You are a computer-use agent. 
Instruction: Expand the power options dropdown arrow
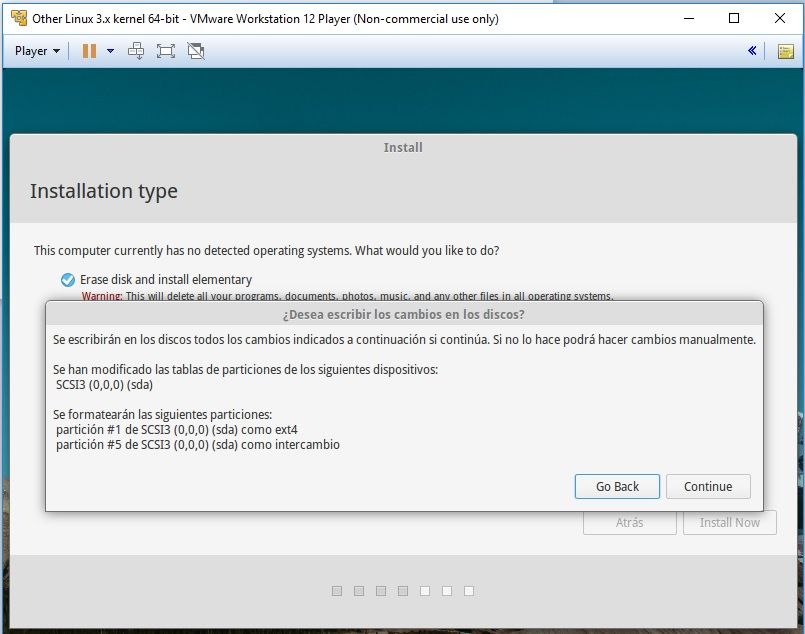point(110,51)
